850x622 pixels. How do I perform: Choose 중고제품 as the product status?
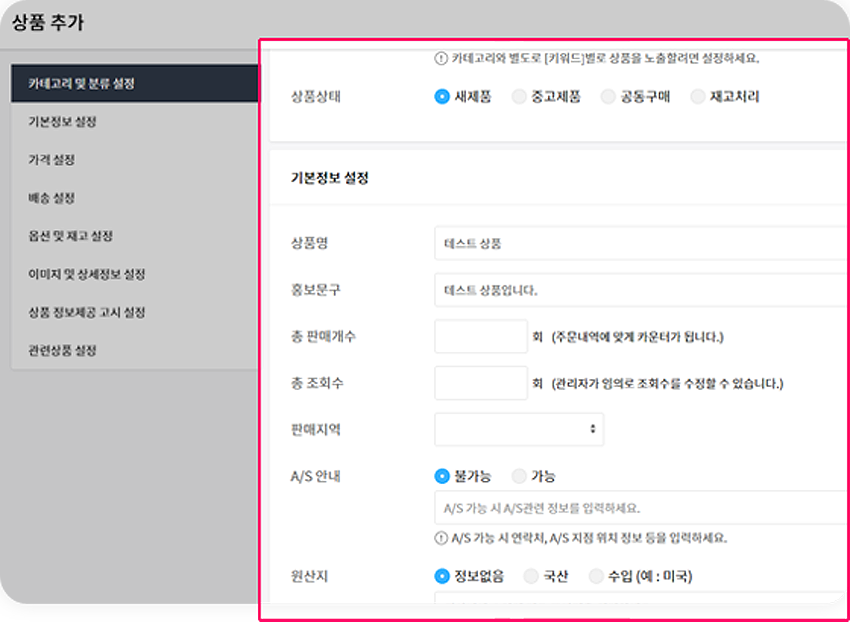(x=517, y=97)
